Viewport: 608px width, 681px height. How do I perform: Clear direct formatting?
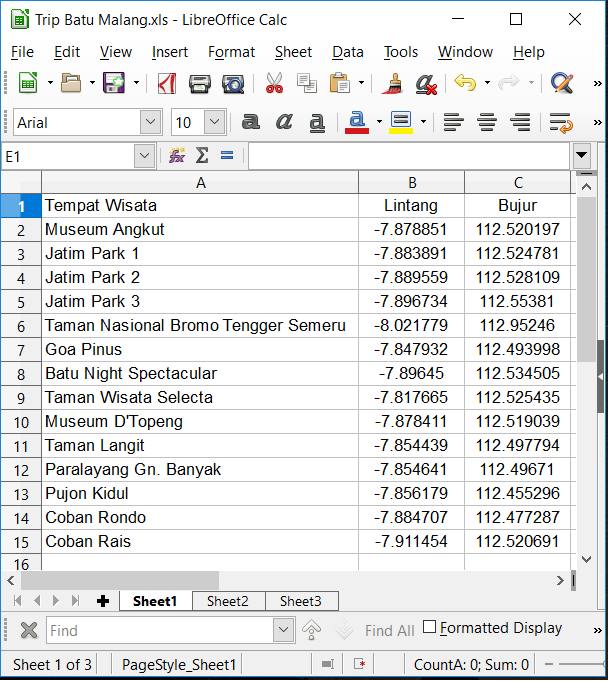click(x=426, y=83)
